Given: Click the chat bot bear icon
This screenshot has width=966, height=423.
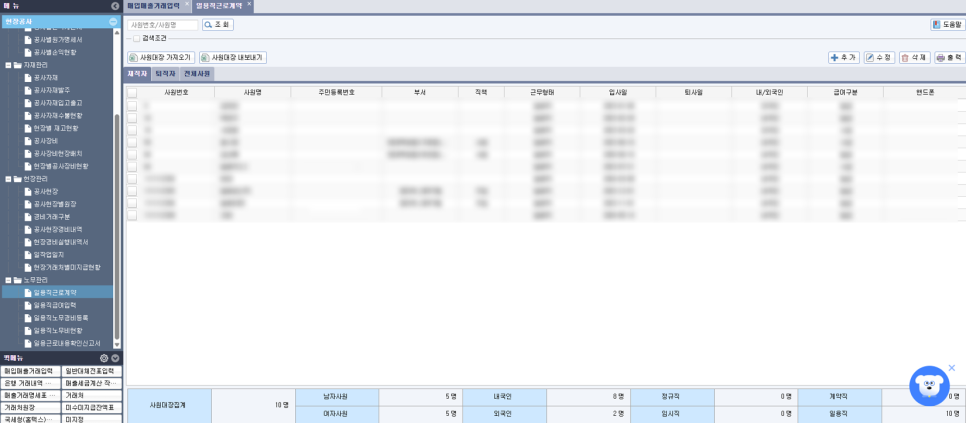Looking at the screenshot, I should pyautogui.click(x=929, y=385).
